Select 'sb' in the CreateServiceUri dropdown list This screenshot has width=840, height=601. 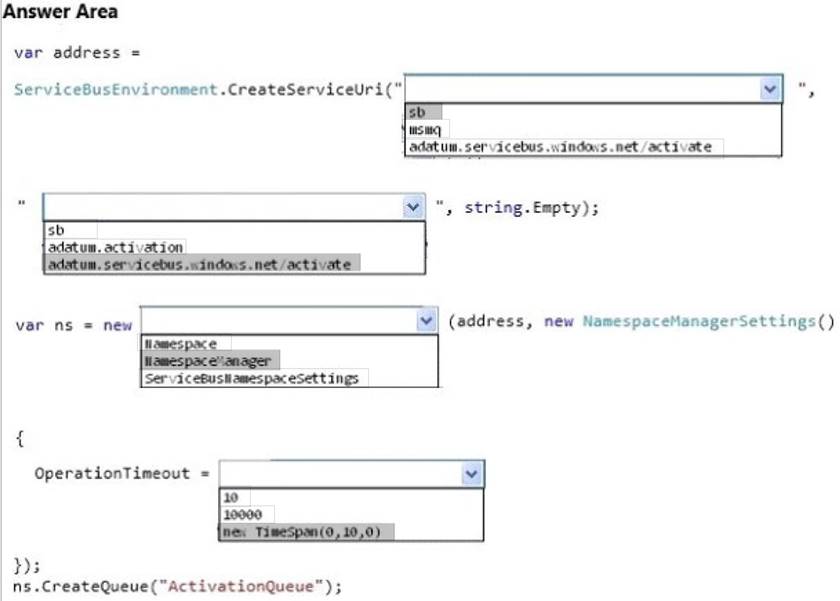coord(417,112)
